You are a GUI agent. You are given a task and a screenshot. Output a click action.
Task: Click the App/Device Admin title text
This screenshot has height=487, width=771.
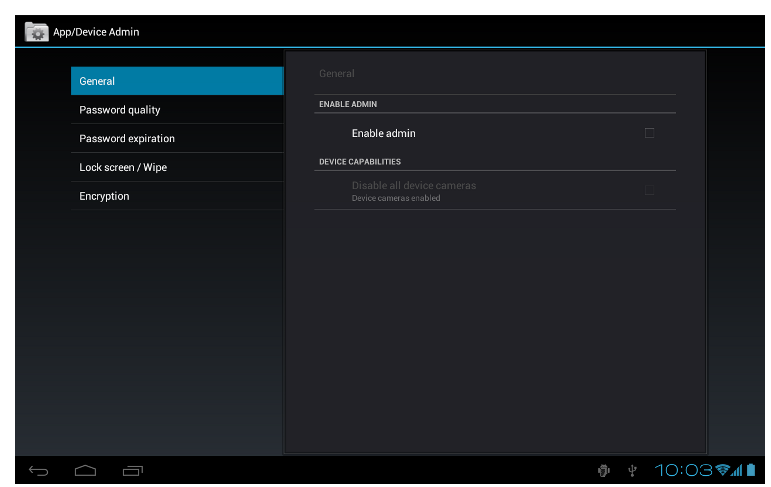[96, 32]
